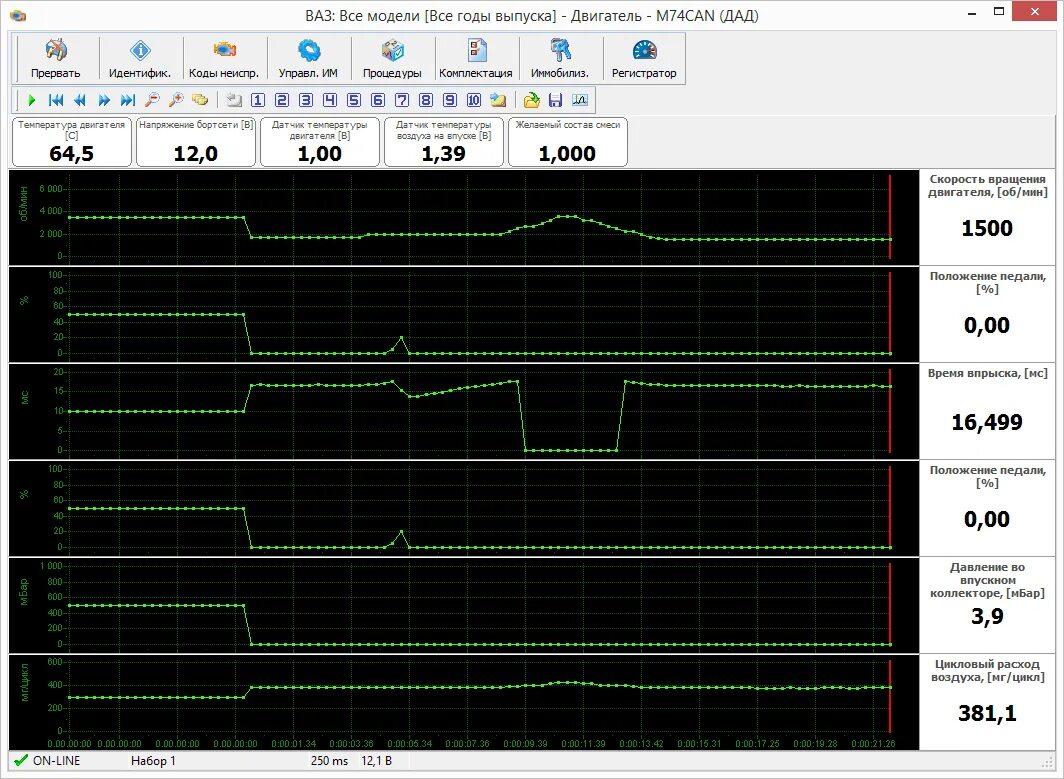
Task: Select parameter set 9
Action: pyautogui.click(x=450, y=100)
